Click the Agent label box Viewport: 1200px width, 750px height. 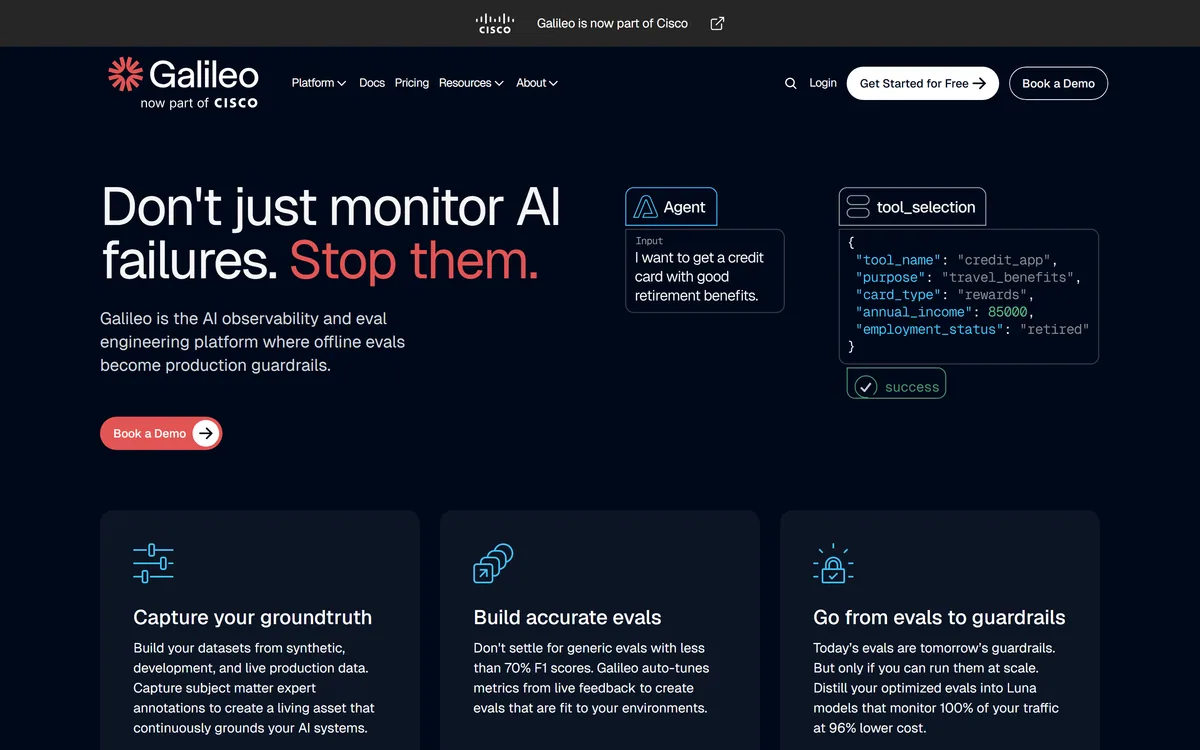click(671, 207)
